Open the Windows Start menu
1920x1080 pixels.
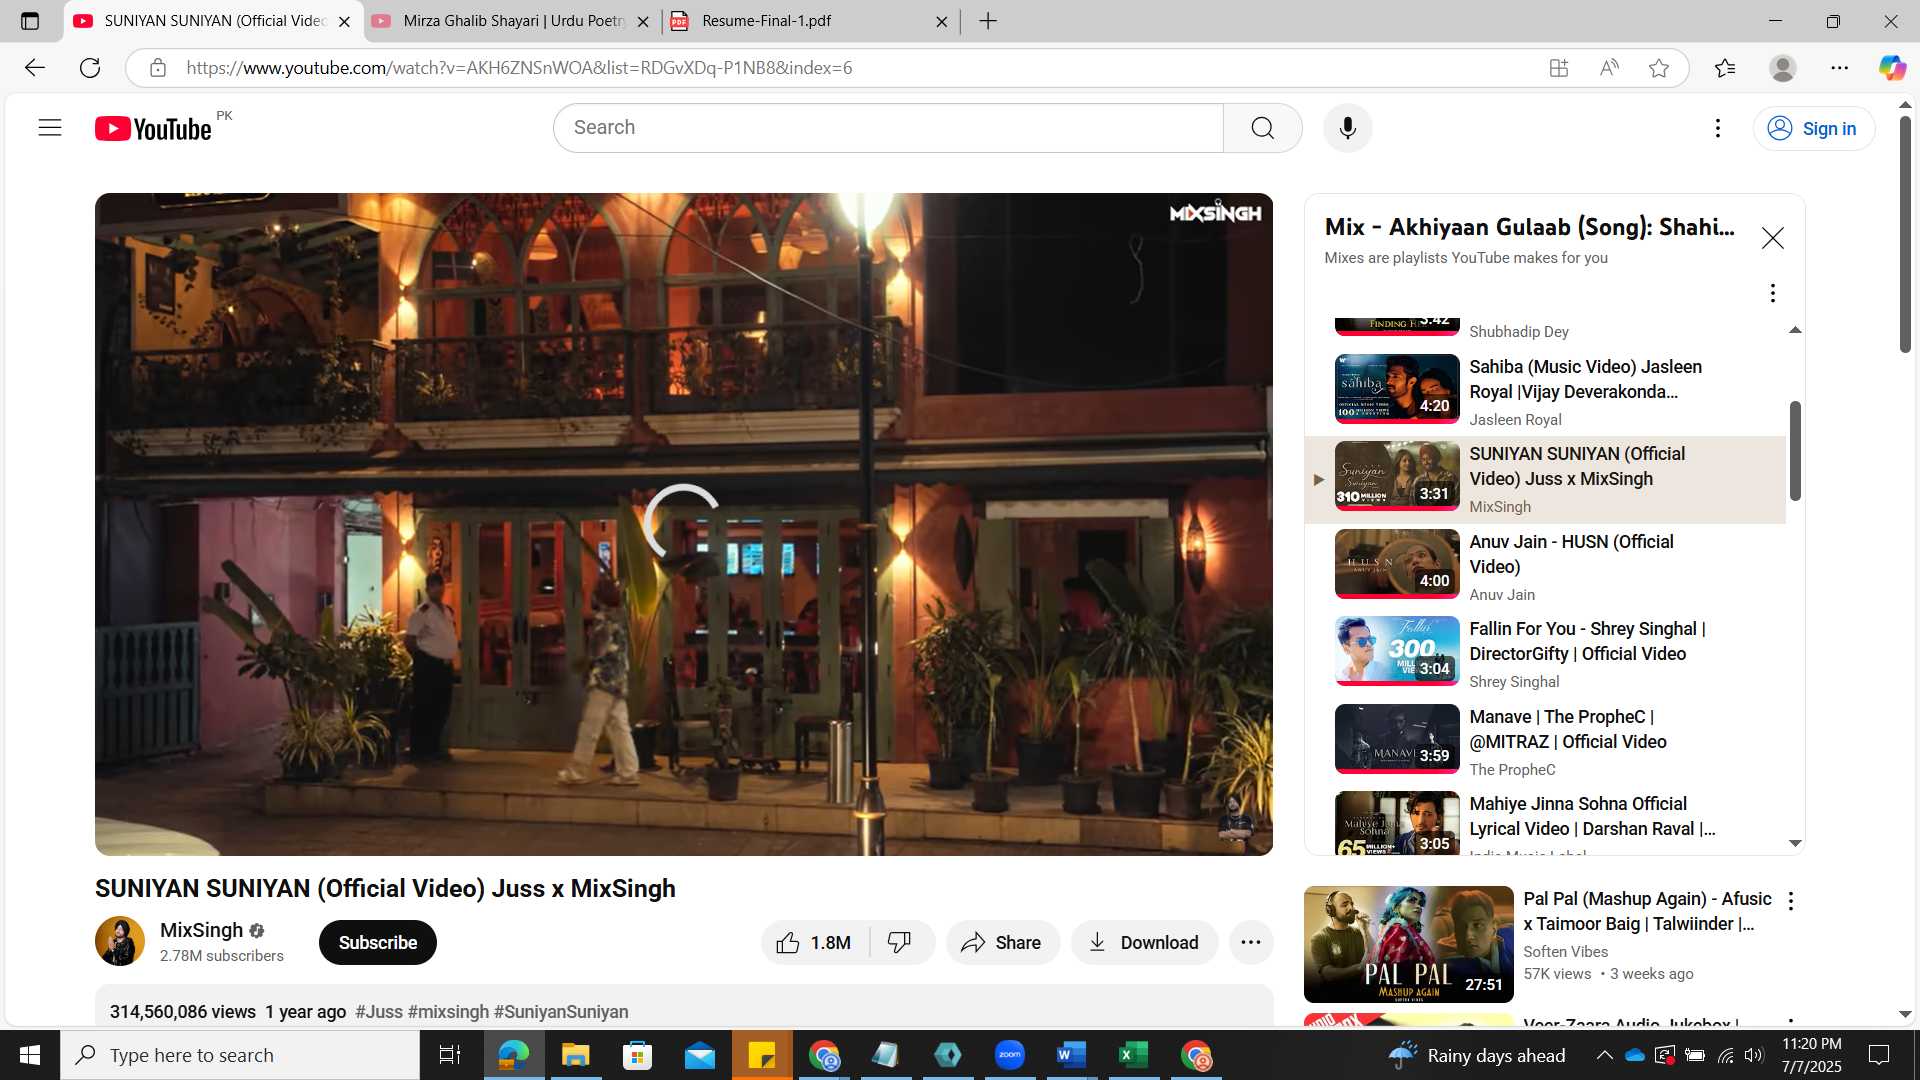click(x=30, y=1055)
